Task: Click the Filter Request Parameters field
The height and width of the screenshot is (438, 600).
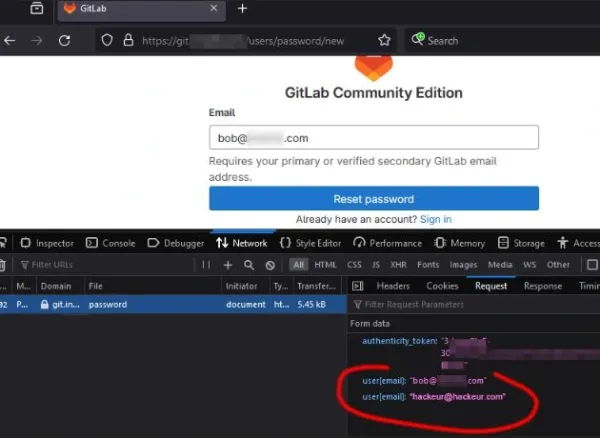Action: point(474,304)
